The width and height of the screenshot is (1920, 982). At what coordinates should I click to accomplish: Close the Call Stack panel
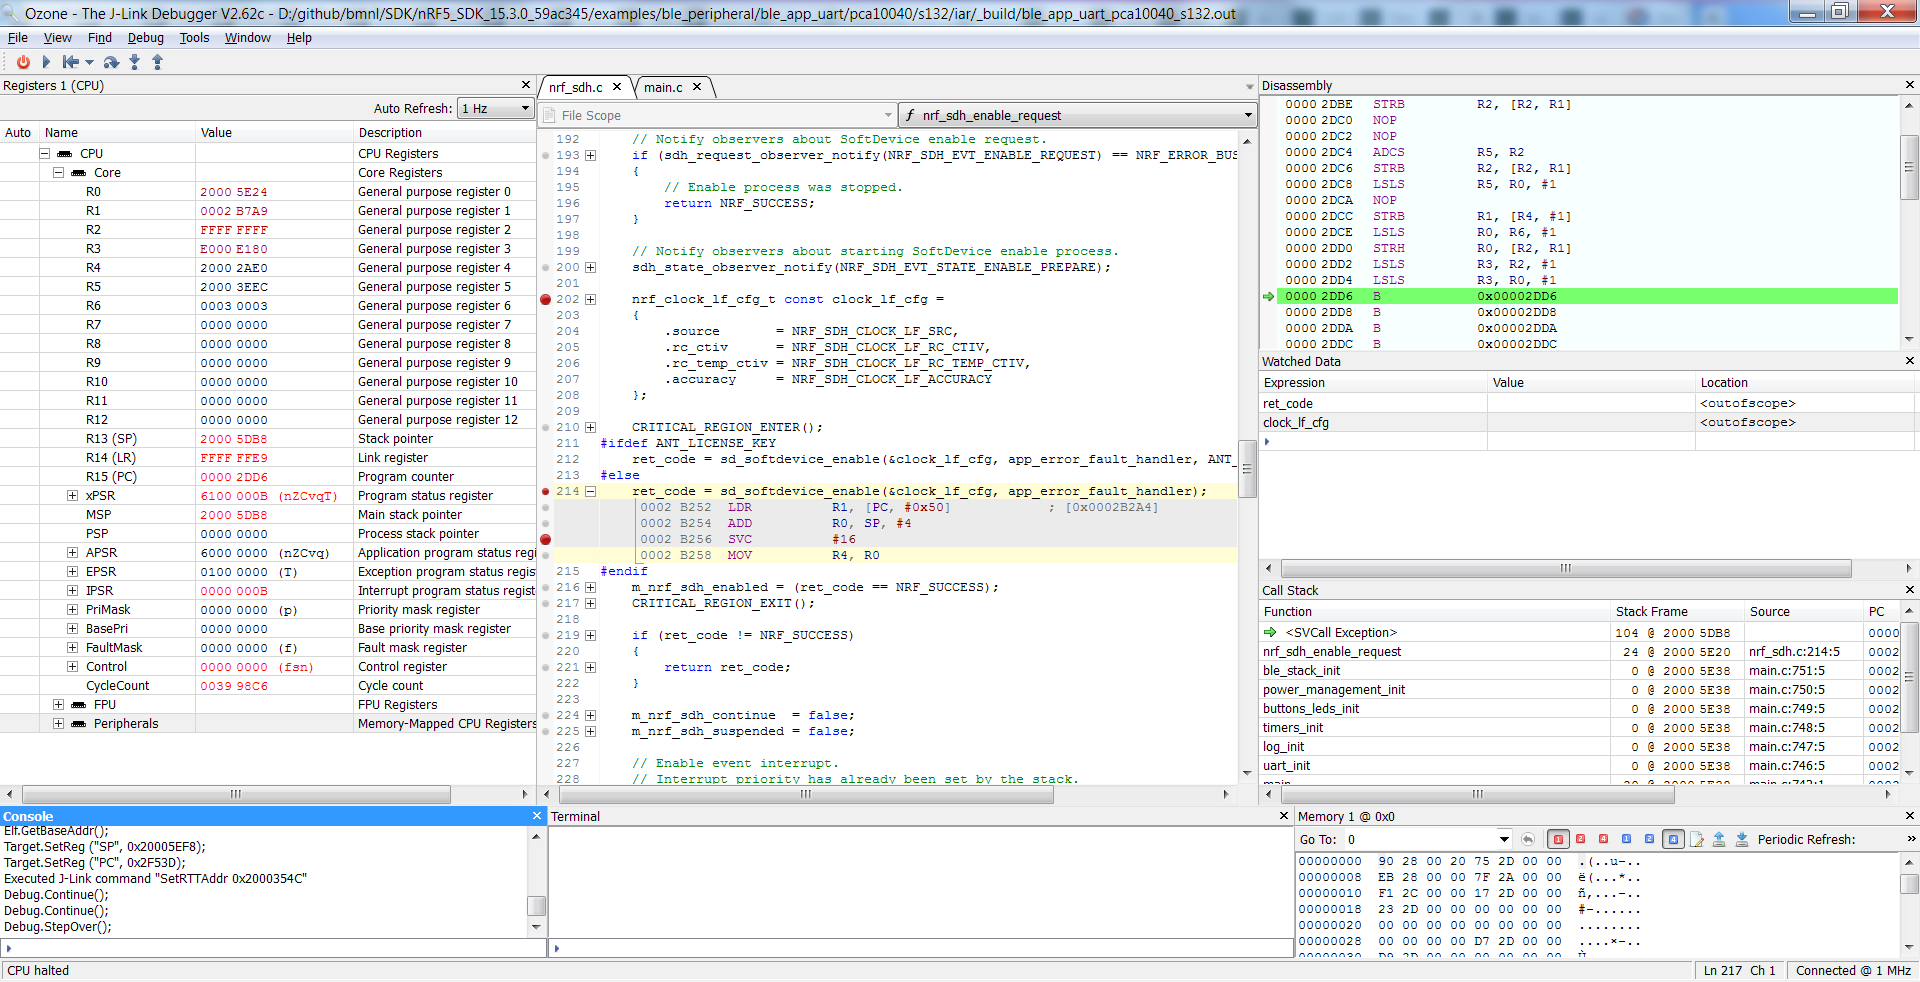click(1909, 590)
